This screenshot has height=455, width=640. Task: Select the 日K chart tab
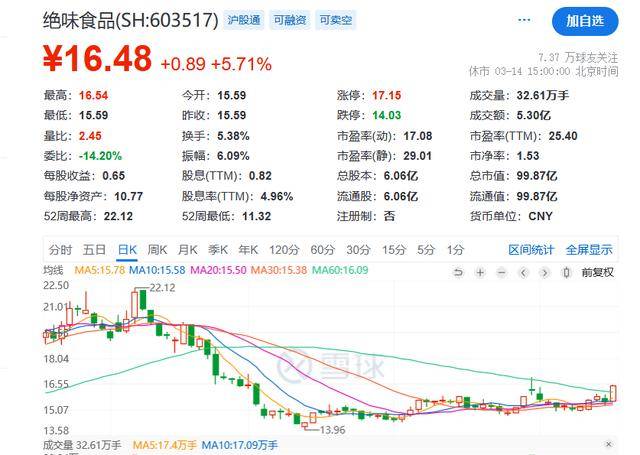(127, 249)
